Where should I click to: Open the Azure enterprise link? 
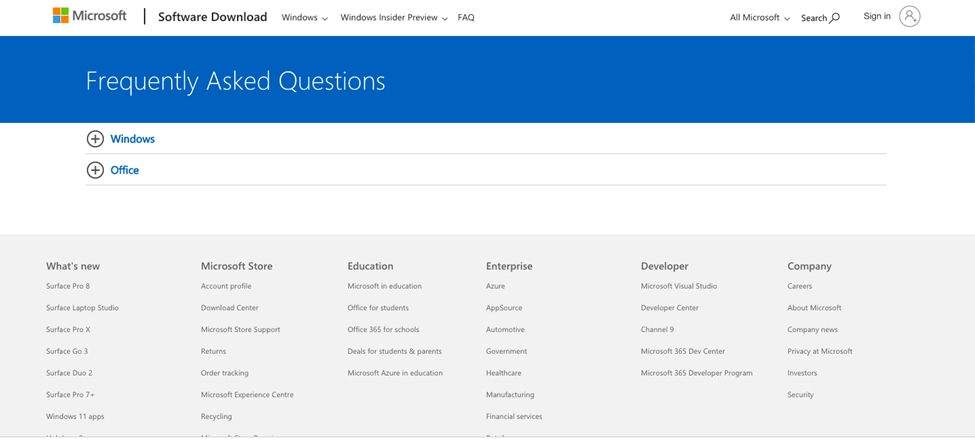(496, 286)
